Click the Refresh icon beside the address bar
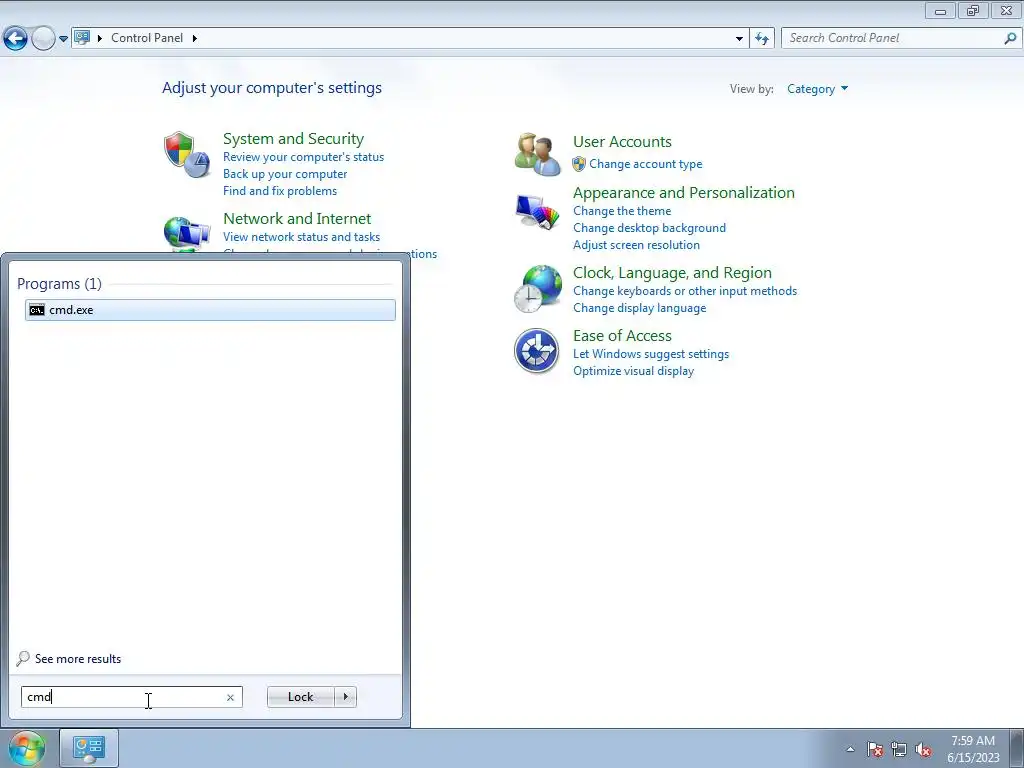Image resolution: width=1024 pixels, height=768 pixels. click(x=762, y=39)
